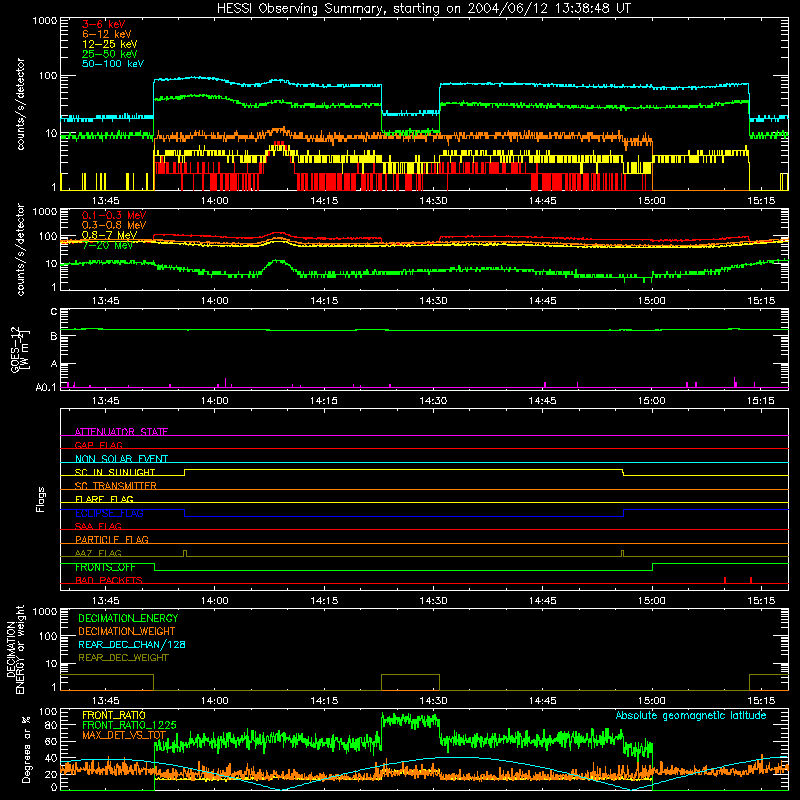The image size is (800, 800).
Task: Click the green 7-20 MeV legend entry
Action: (108, 245)
